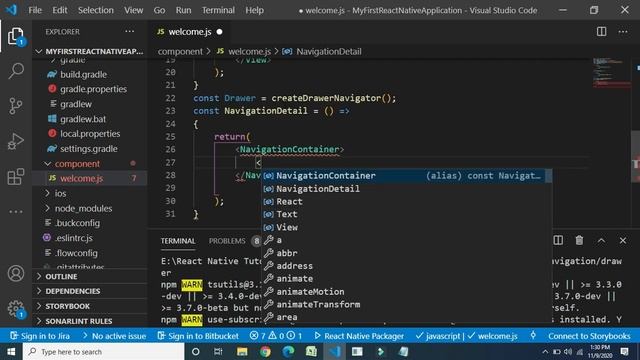Viewport: 640px width, 360px height.
Task: Click Sign in to Bitbucket
Action: [x=198, y=336]
